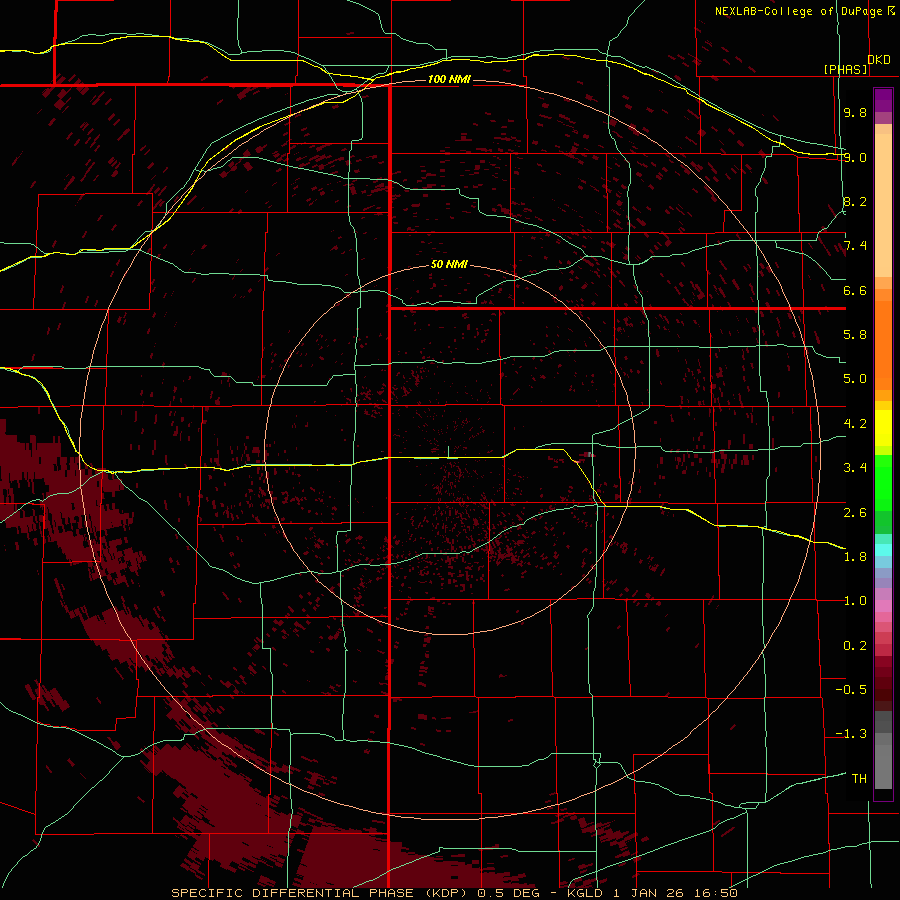This screenshot has width=900, height=900.
Task: Click the gray bottom segment of color bar
Action: coord(883,766)
